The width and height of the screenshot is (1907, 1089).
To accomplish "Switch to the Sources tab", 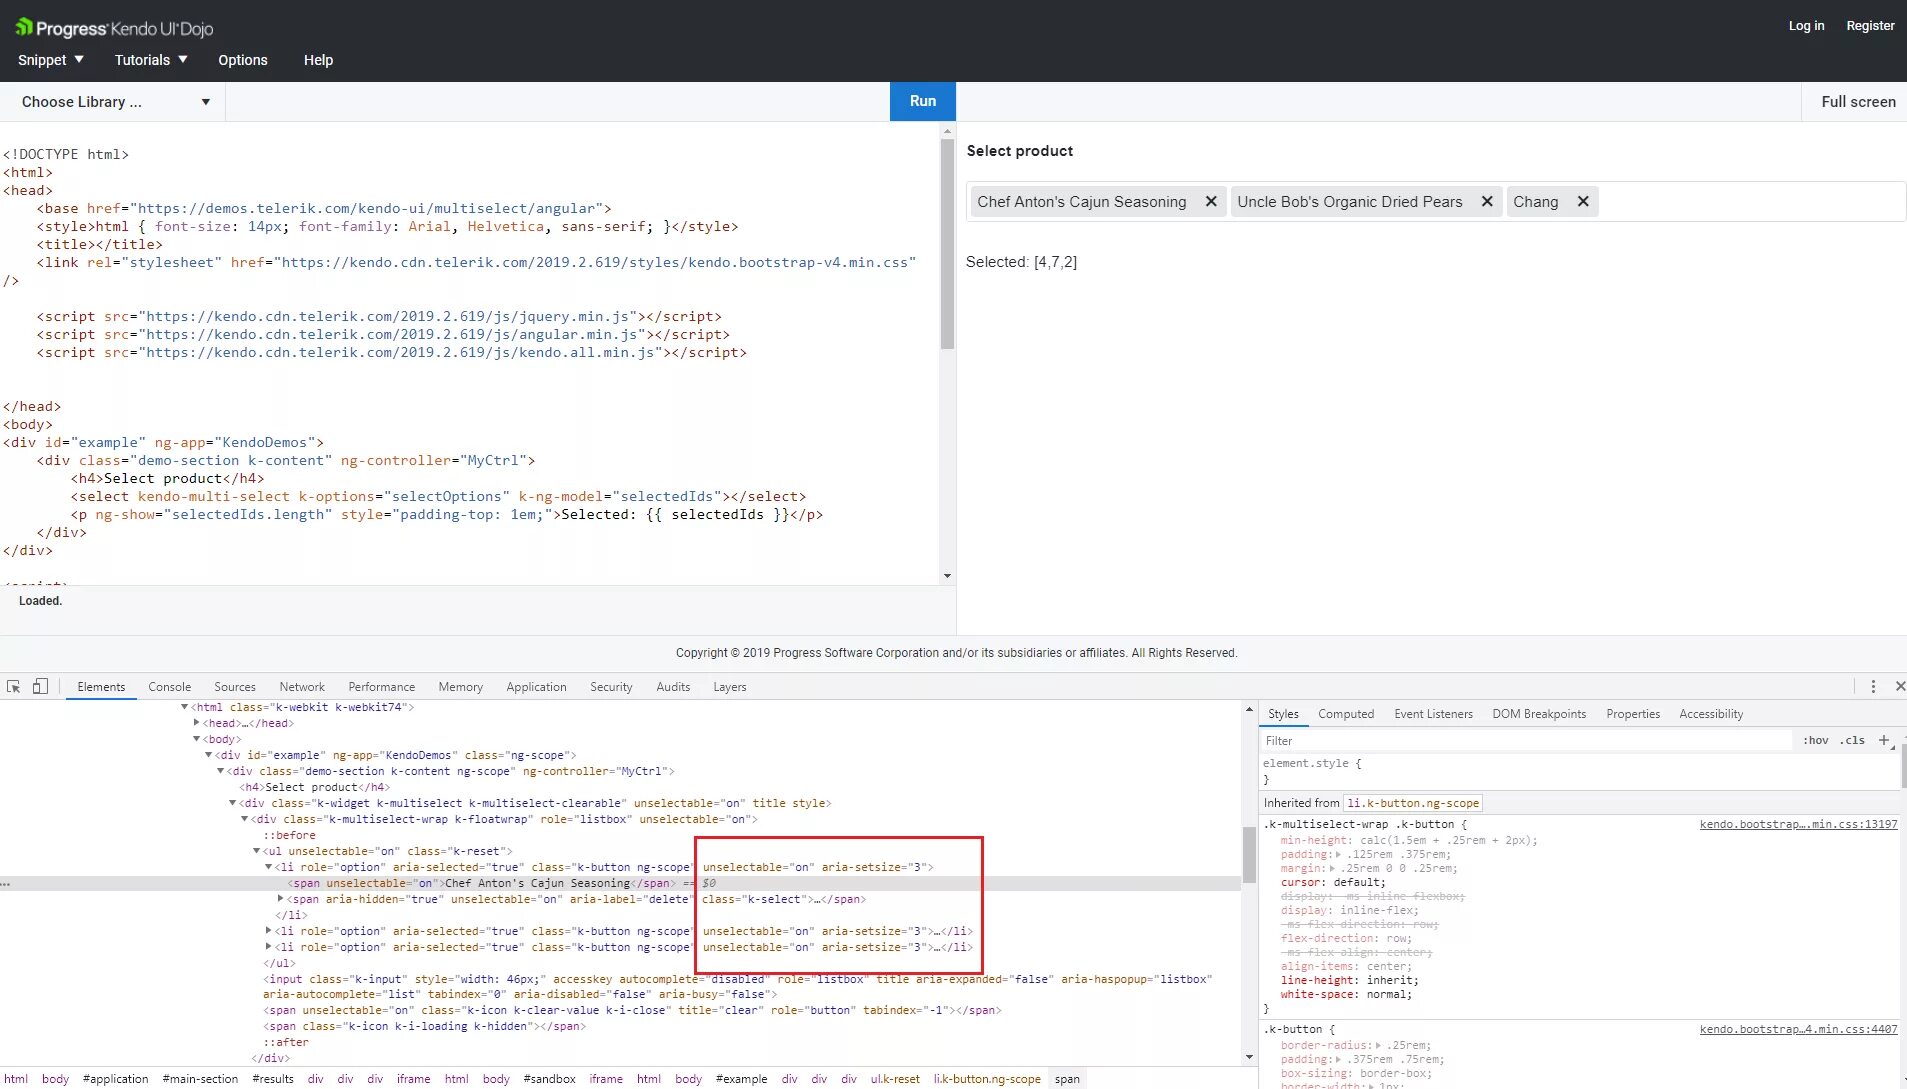I will [235, 687].
